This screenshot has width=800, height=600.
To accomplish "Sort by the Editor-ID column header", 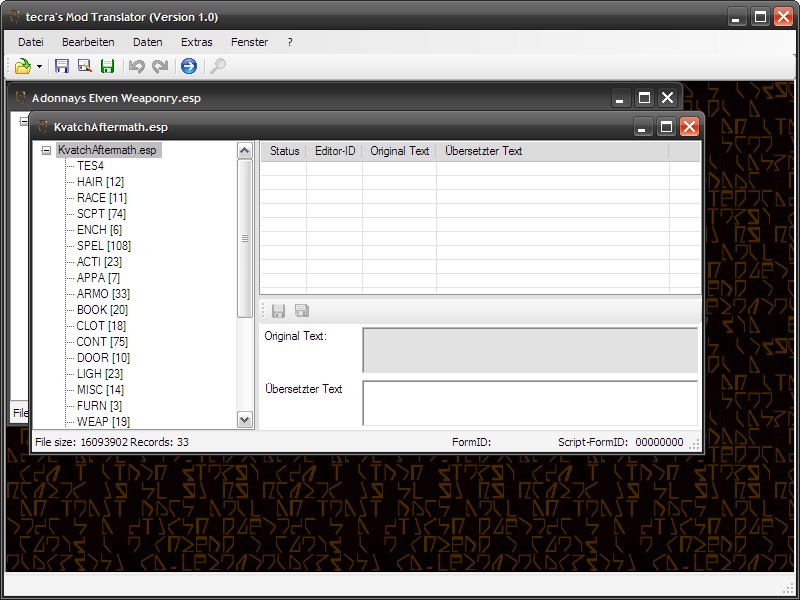I will [x=335, y=151].
